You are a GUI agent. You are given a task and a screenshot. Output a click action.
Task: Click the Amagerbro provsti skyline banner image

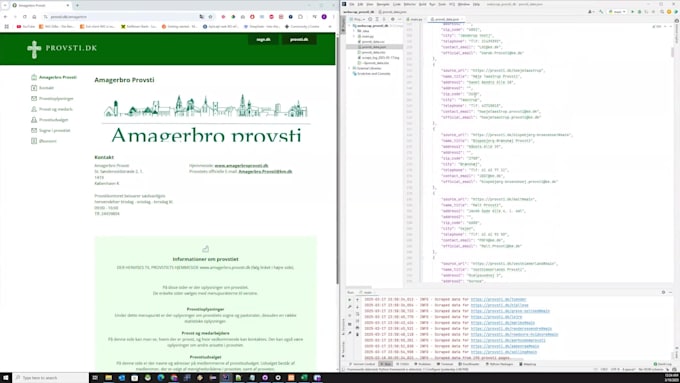(206, 118)
